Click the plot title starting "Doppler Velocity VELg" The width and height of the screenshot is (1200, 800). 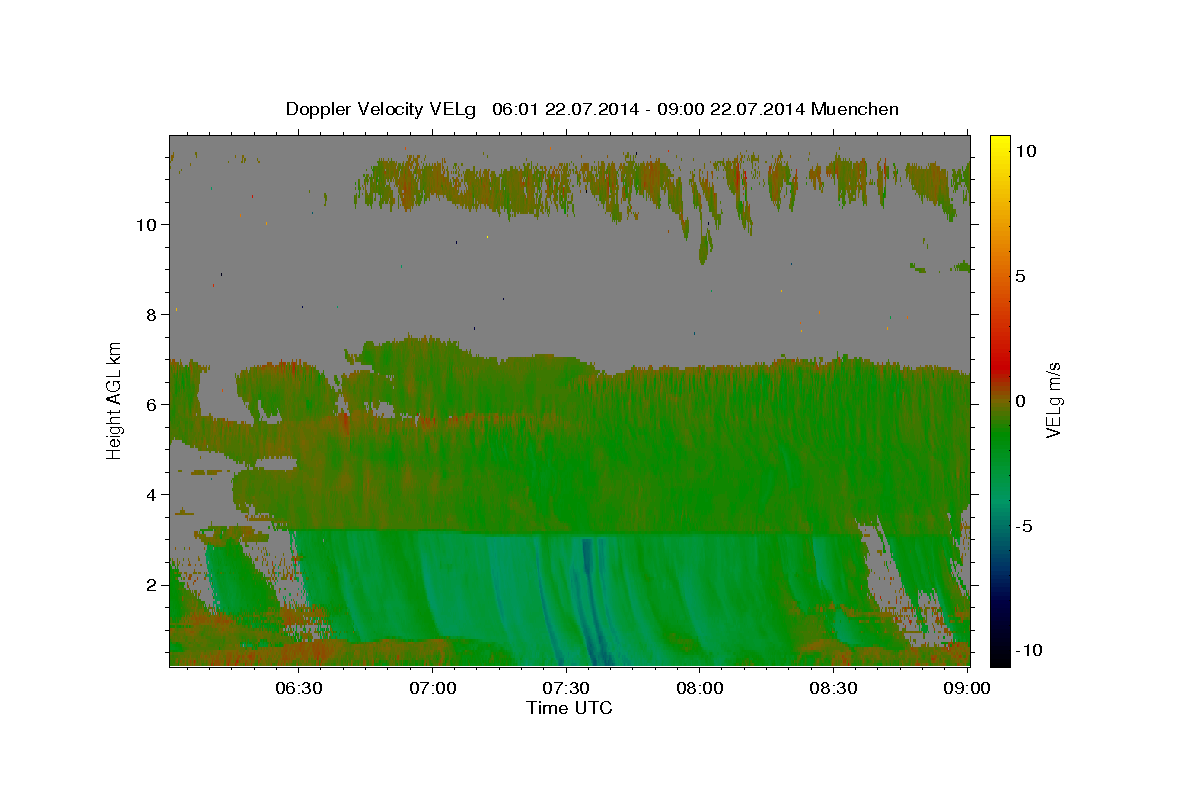tap(592, 109)
